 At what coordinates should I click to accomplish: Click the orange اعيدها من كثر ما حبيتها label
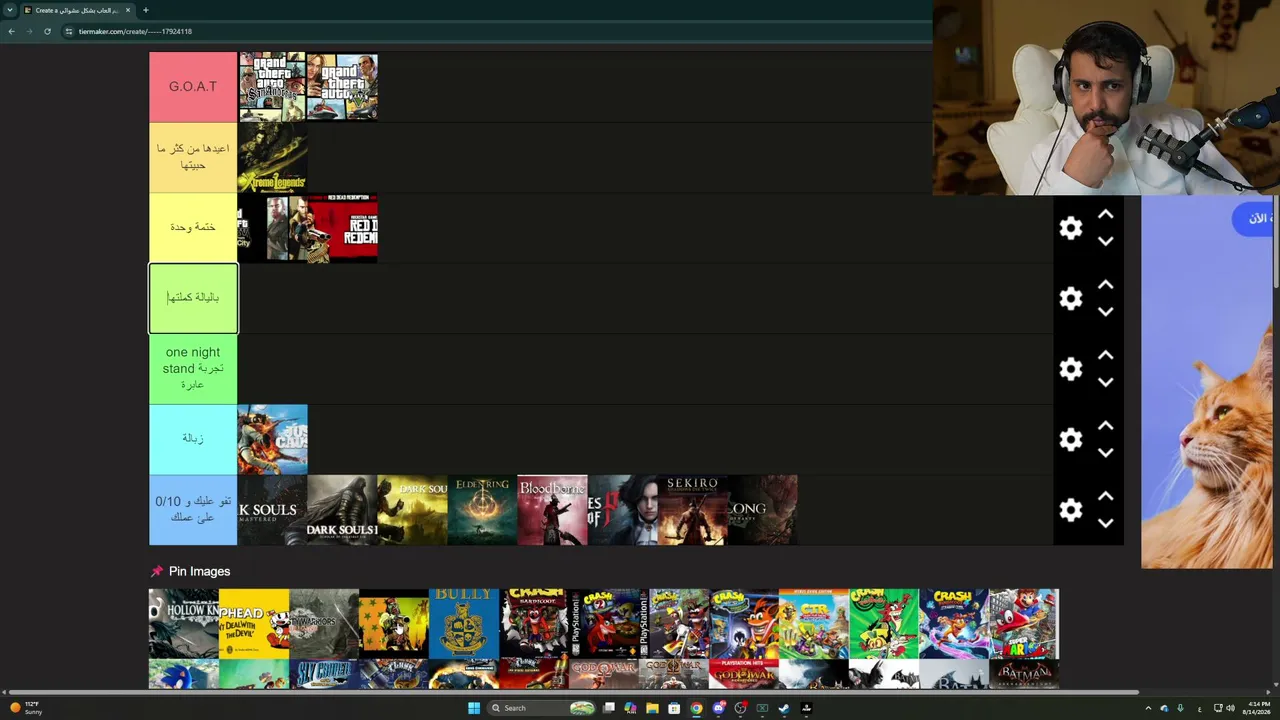(193, 157)
